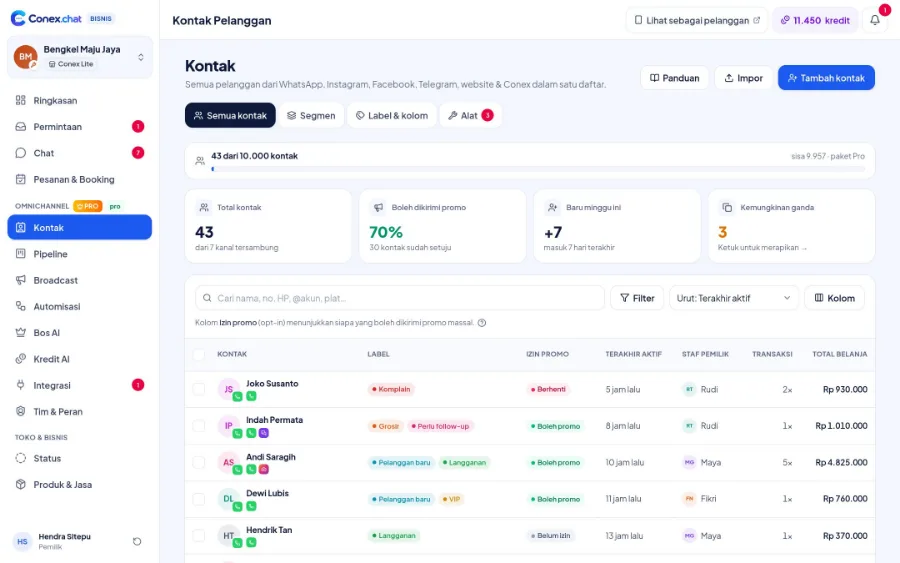Screen dimensions: 900x563
Task: Click the search magnifier icon
Action: click(207, 298)
